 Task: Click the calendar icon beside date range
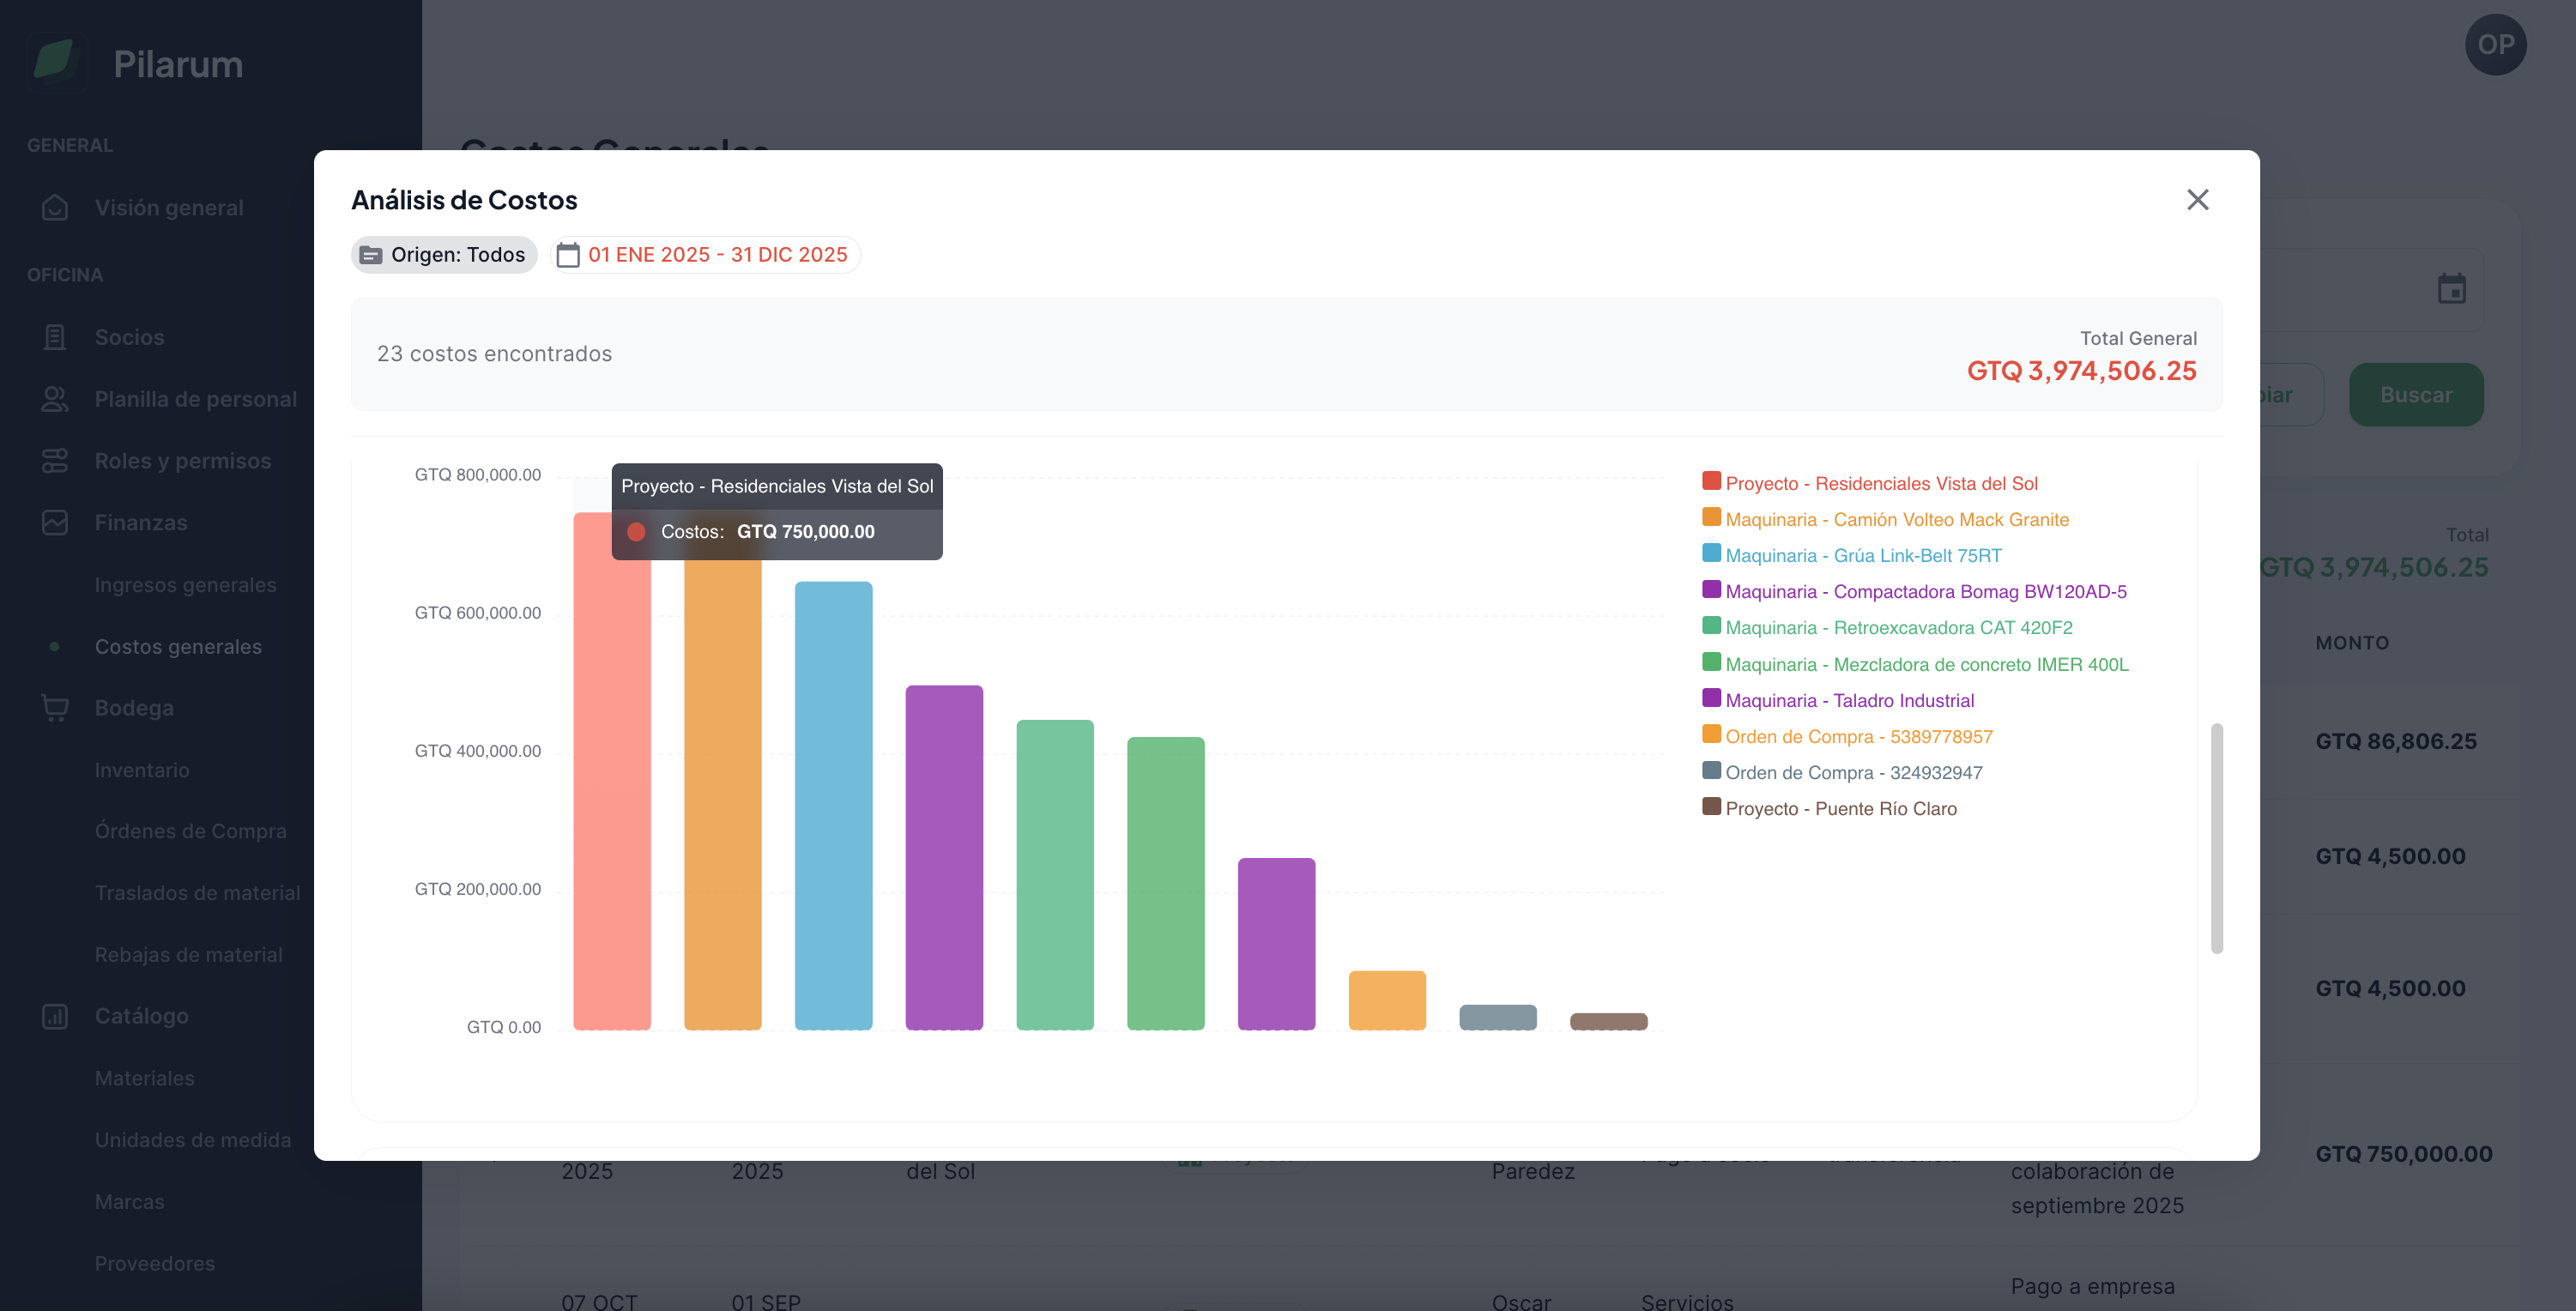(x=568, y=255)
